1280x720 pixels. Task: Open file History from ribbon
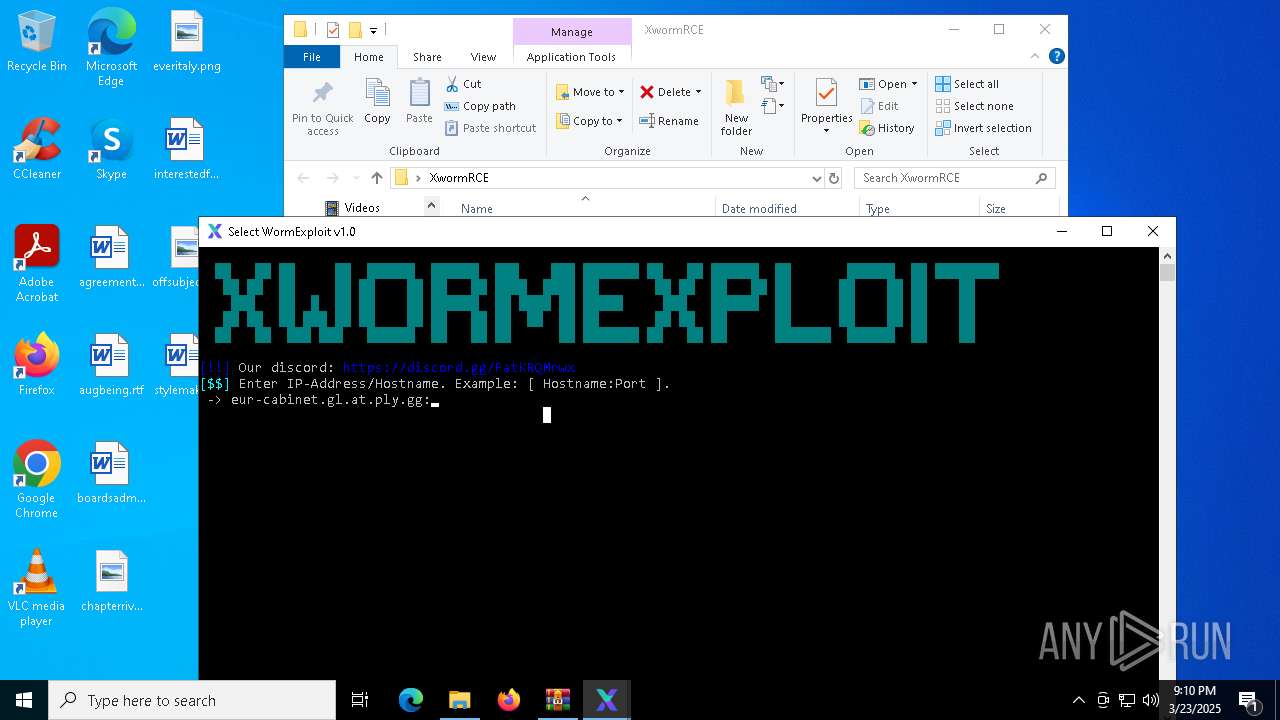[x=887, y=128]
